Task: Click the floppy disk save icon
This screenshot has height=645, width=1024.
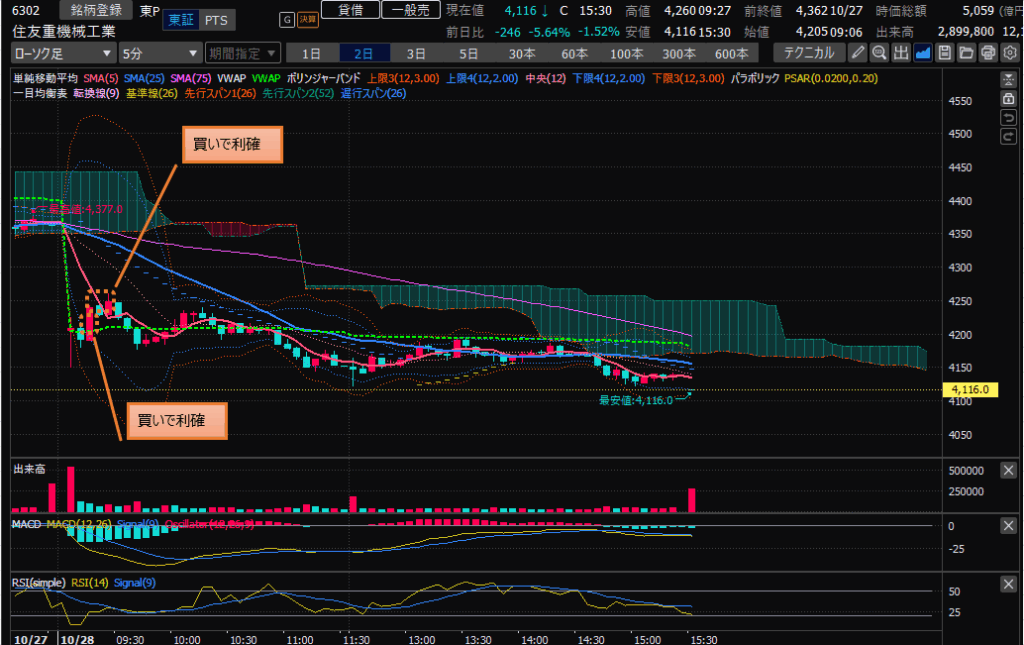Action: (x=944, y=53)
